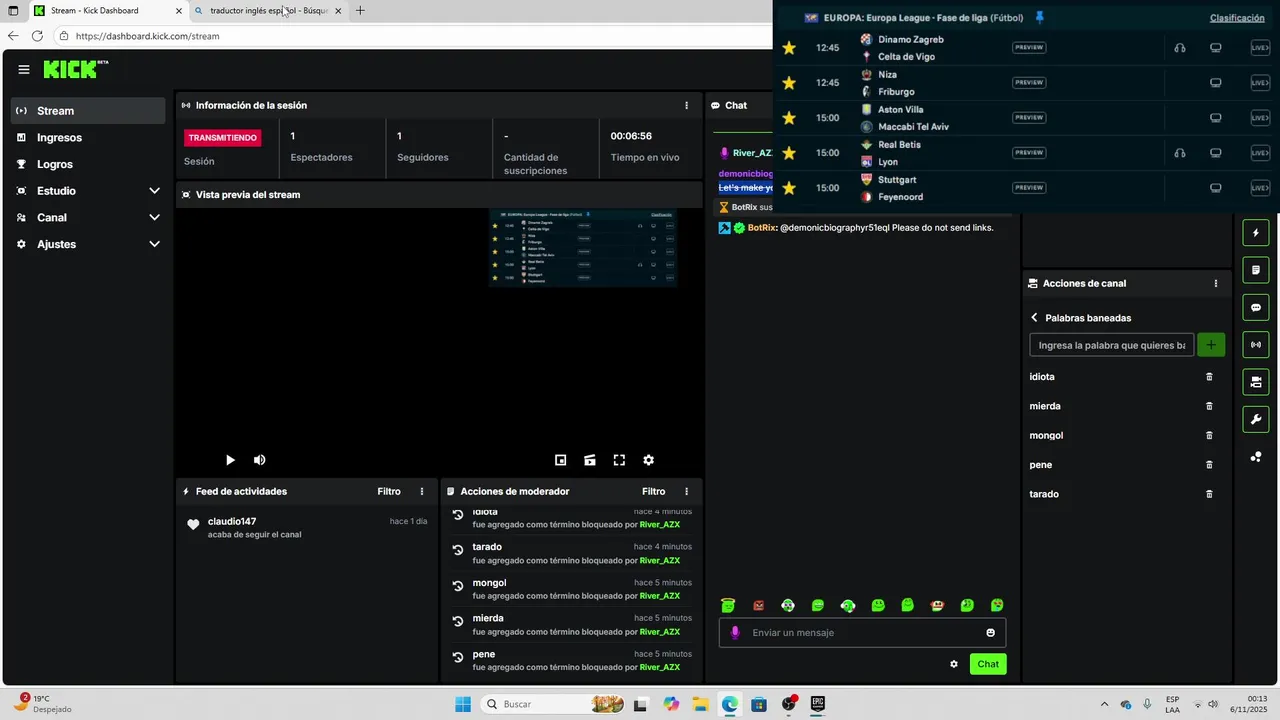The image size is (1280, 720).
Task: Select the 'mongol' moderator action entry
Action: [x=571, y=589]
